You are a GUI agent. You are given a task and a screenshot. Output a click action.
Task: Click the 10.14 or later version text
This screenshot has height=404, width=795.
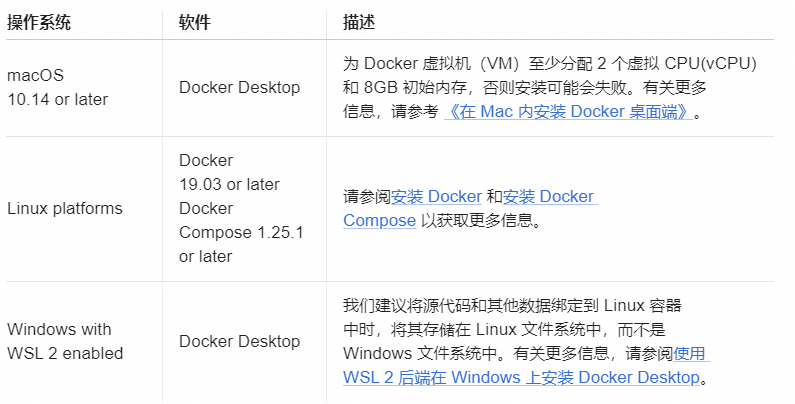tap(57, 99)
